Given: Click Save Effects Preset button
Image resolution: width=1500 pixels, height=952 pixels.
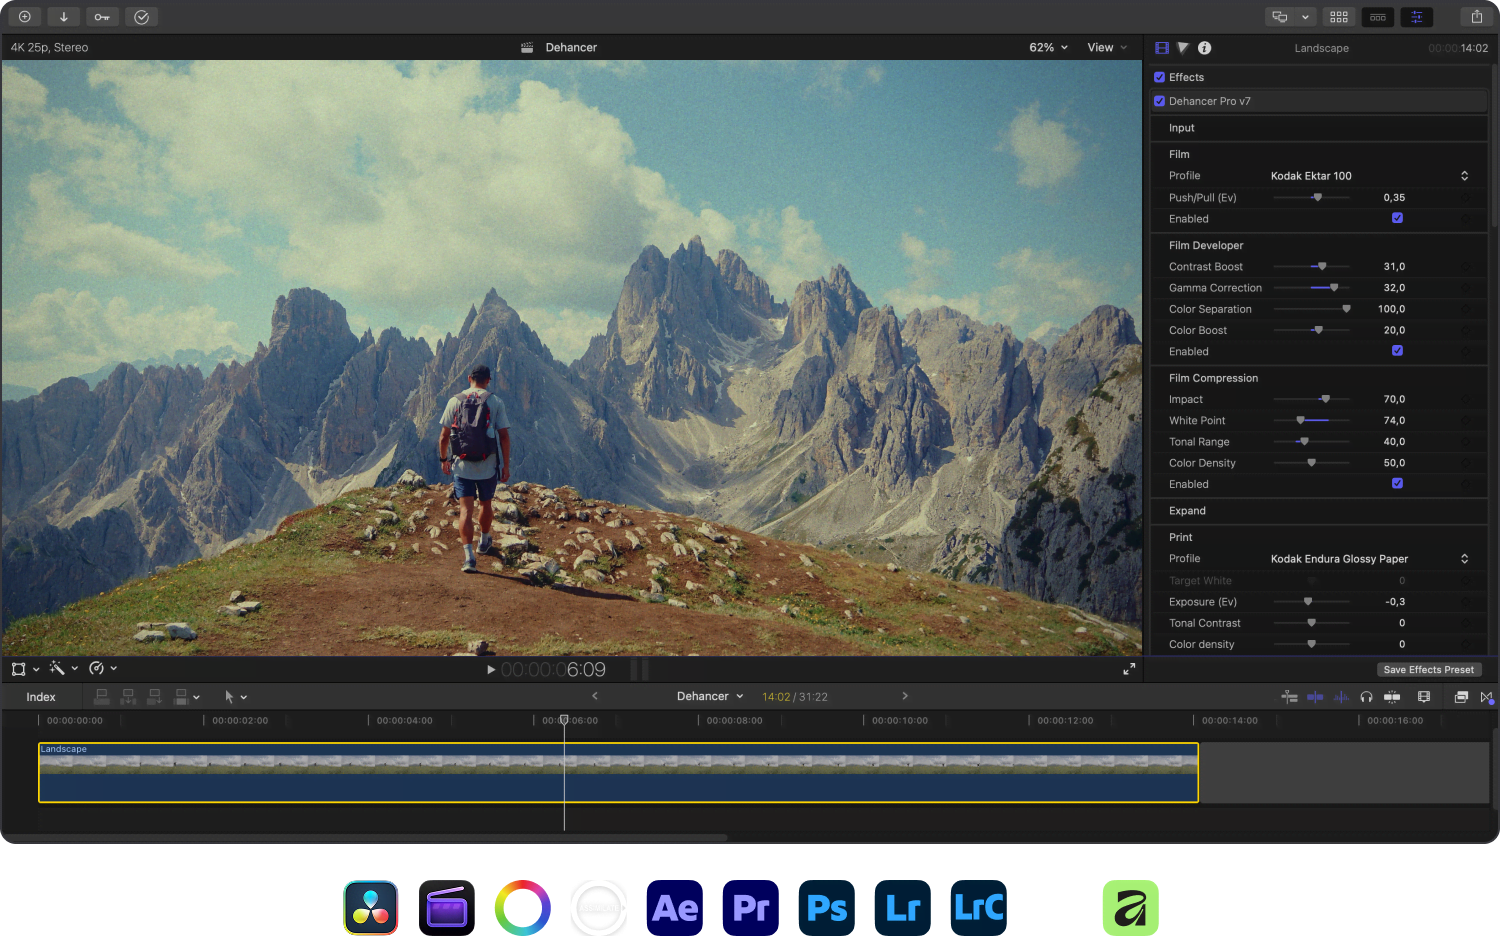Looking at the screenshot, I should point(1428,670).
